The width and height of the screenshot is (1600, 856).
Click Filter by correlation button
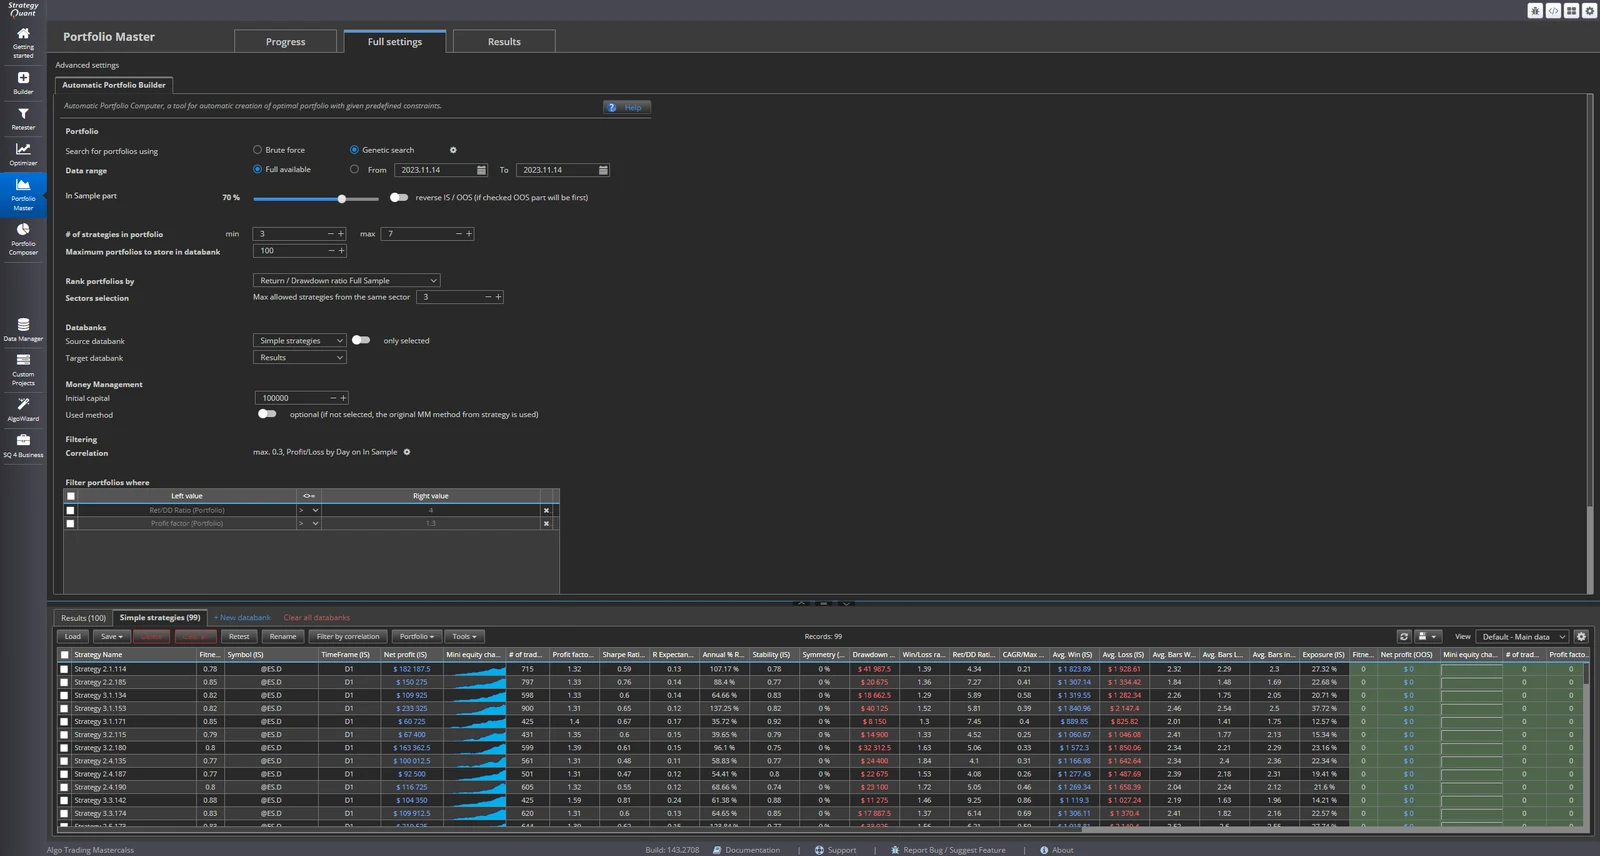coord(348,636)
